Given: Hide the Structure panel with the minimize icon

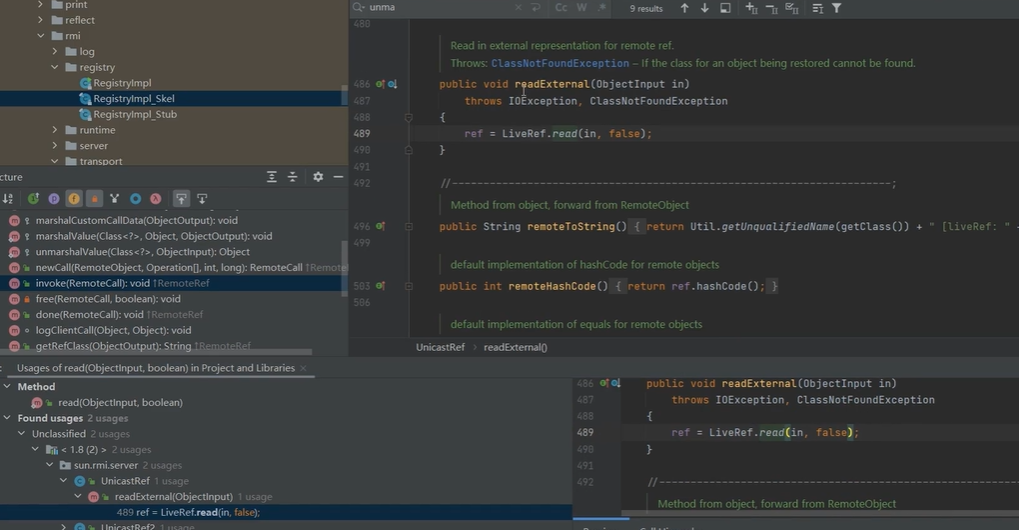Looking at the screenshot, I should (x=338, y=177).
